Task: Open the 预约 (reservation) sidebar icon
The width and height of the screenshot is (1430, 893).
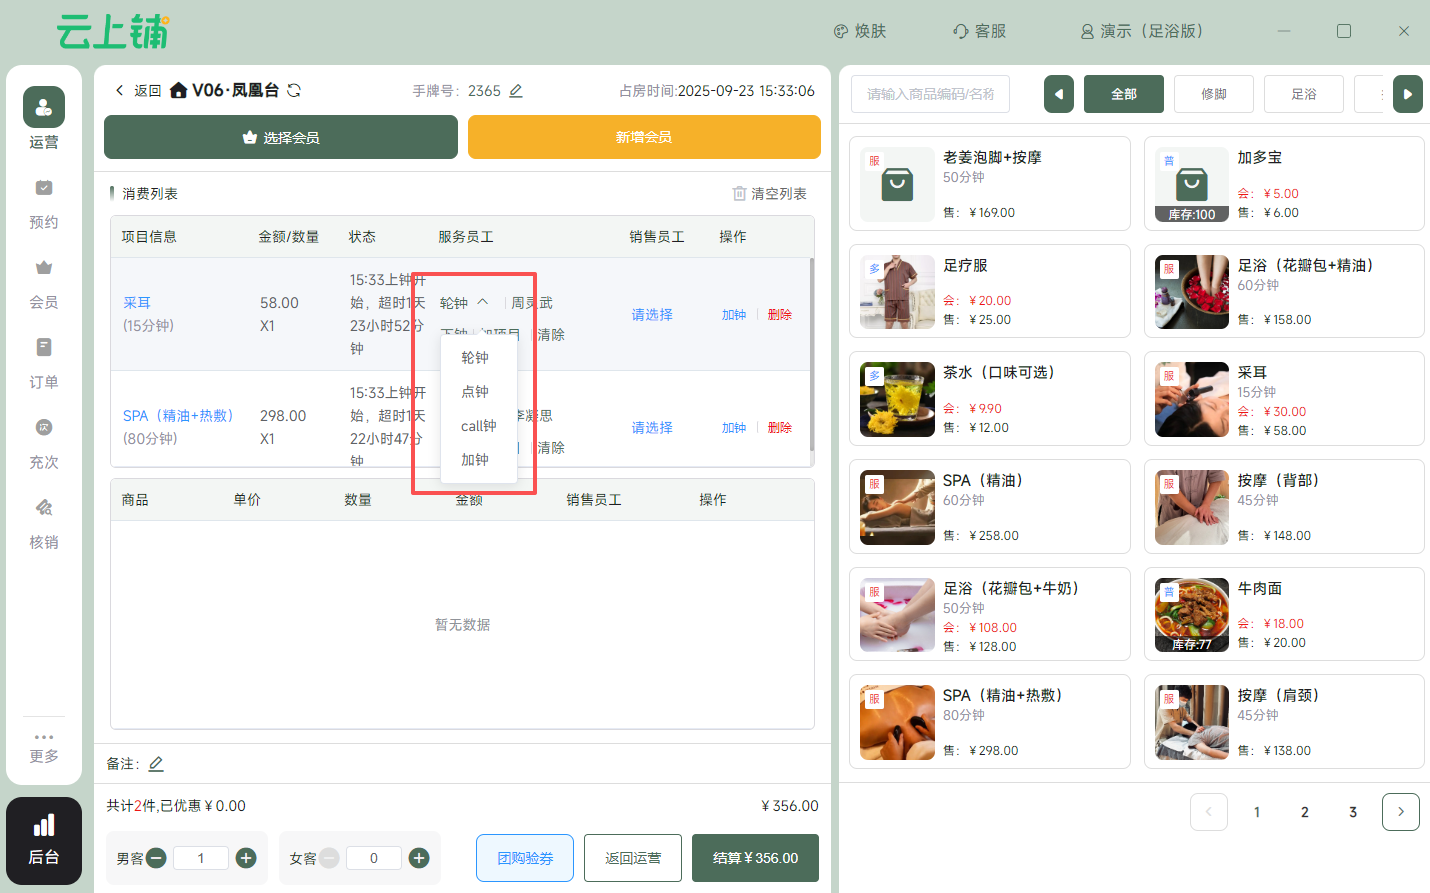Action: click(44, 188)
